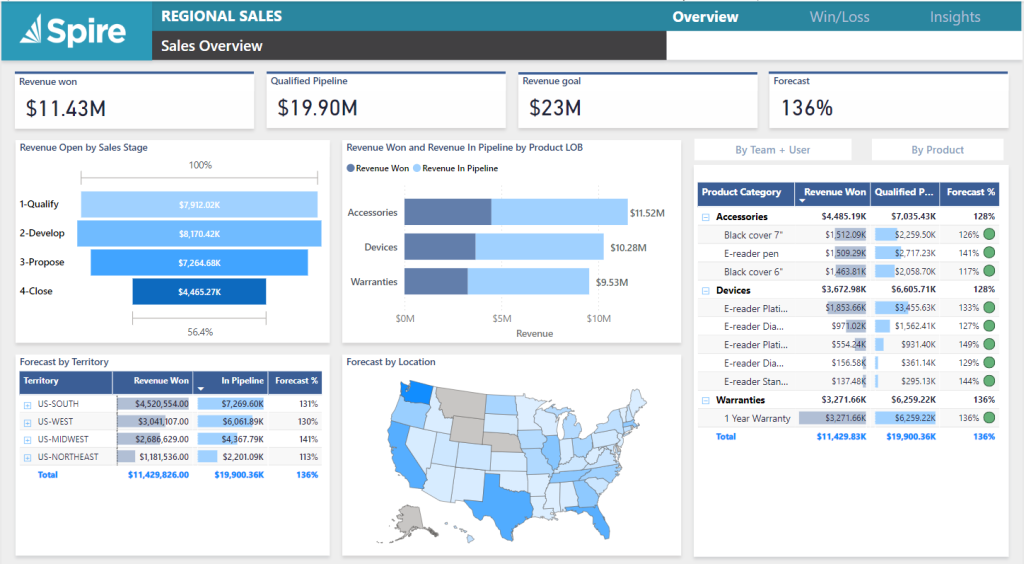
Task: Expand the US-SOUTH territory row
Action: 27,405
